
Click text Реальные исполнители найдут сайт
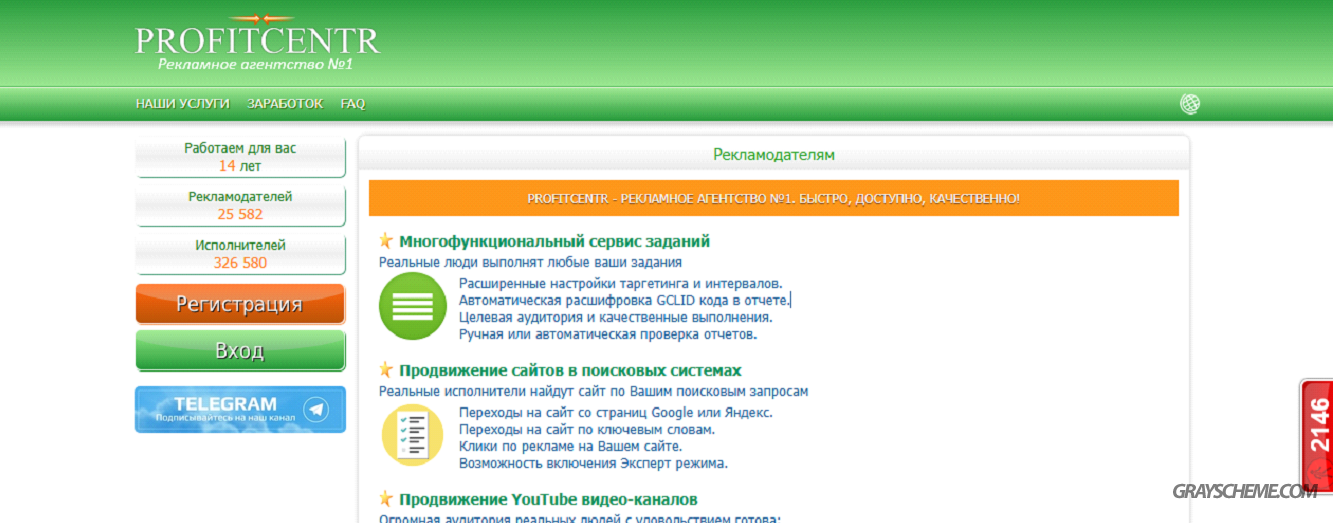(x=593, y=391)
